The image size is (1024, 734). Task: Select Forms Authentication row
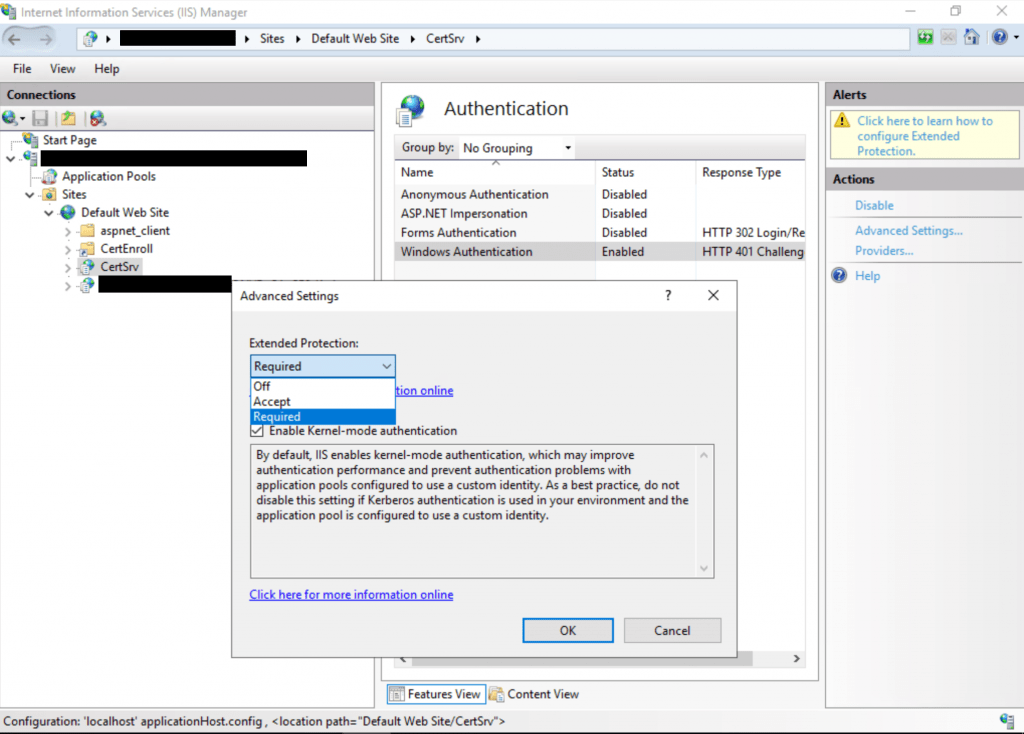(x=599, y=232)
